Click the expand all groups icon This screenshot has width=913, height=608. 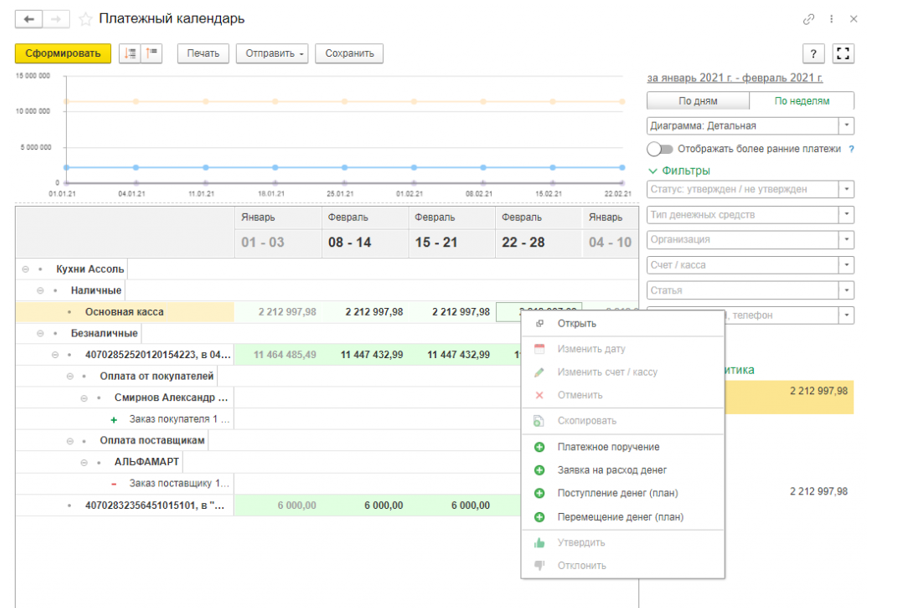(130, 53)
